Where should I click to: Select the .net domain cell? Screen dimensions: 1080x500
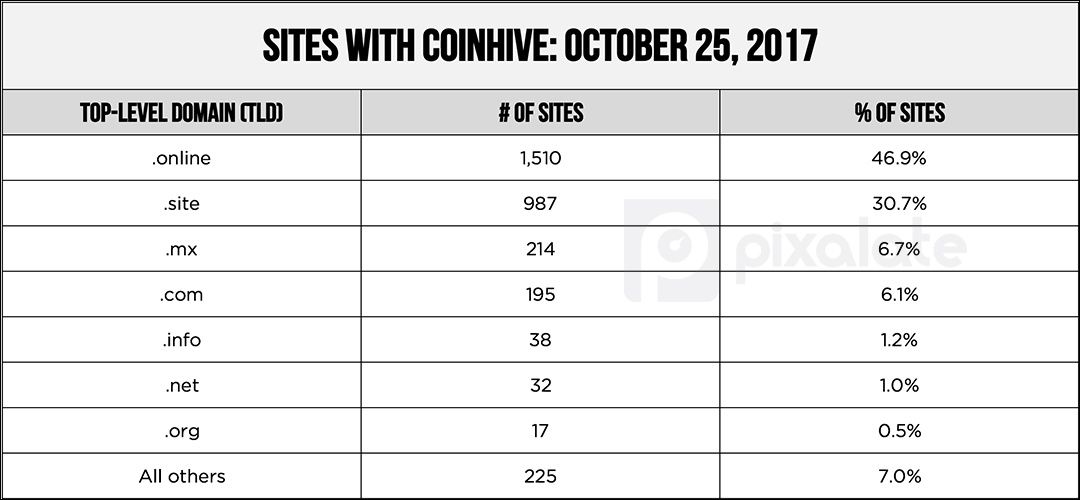pos(182,385)
